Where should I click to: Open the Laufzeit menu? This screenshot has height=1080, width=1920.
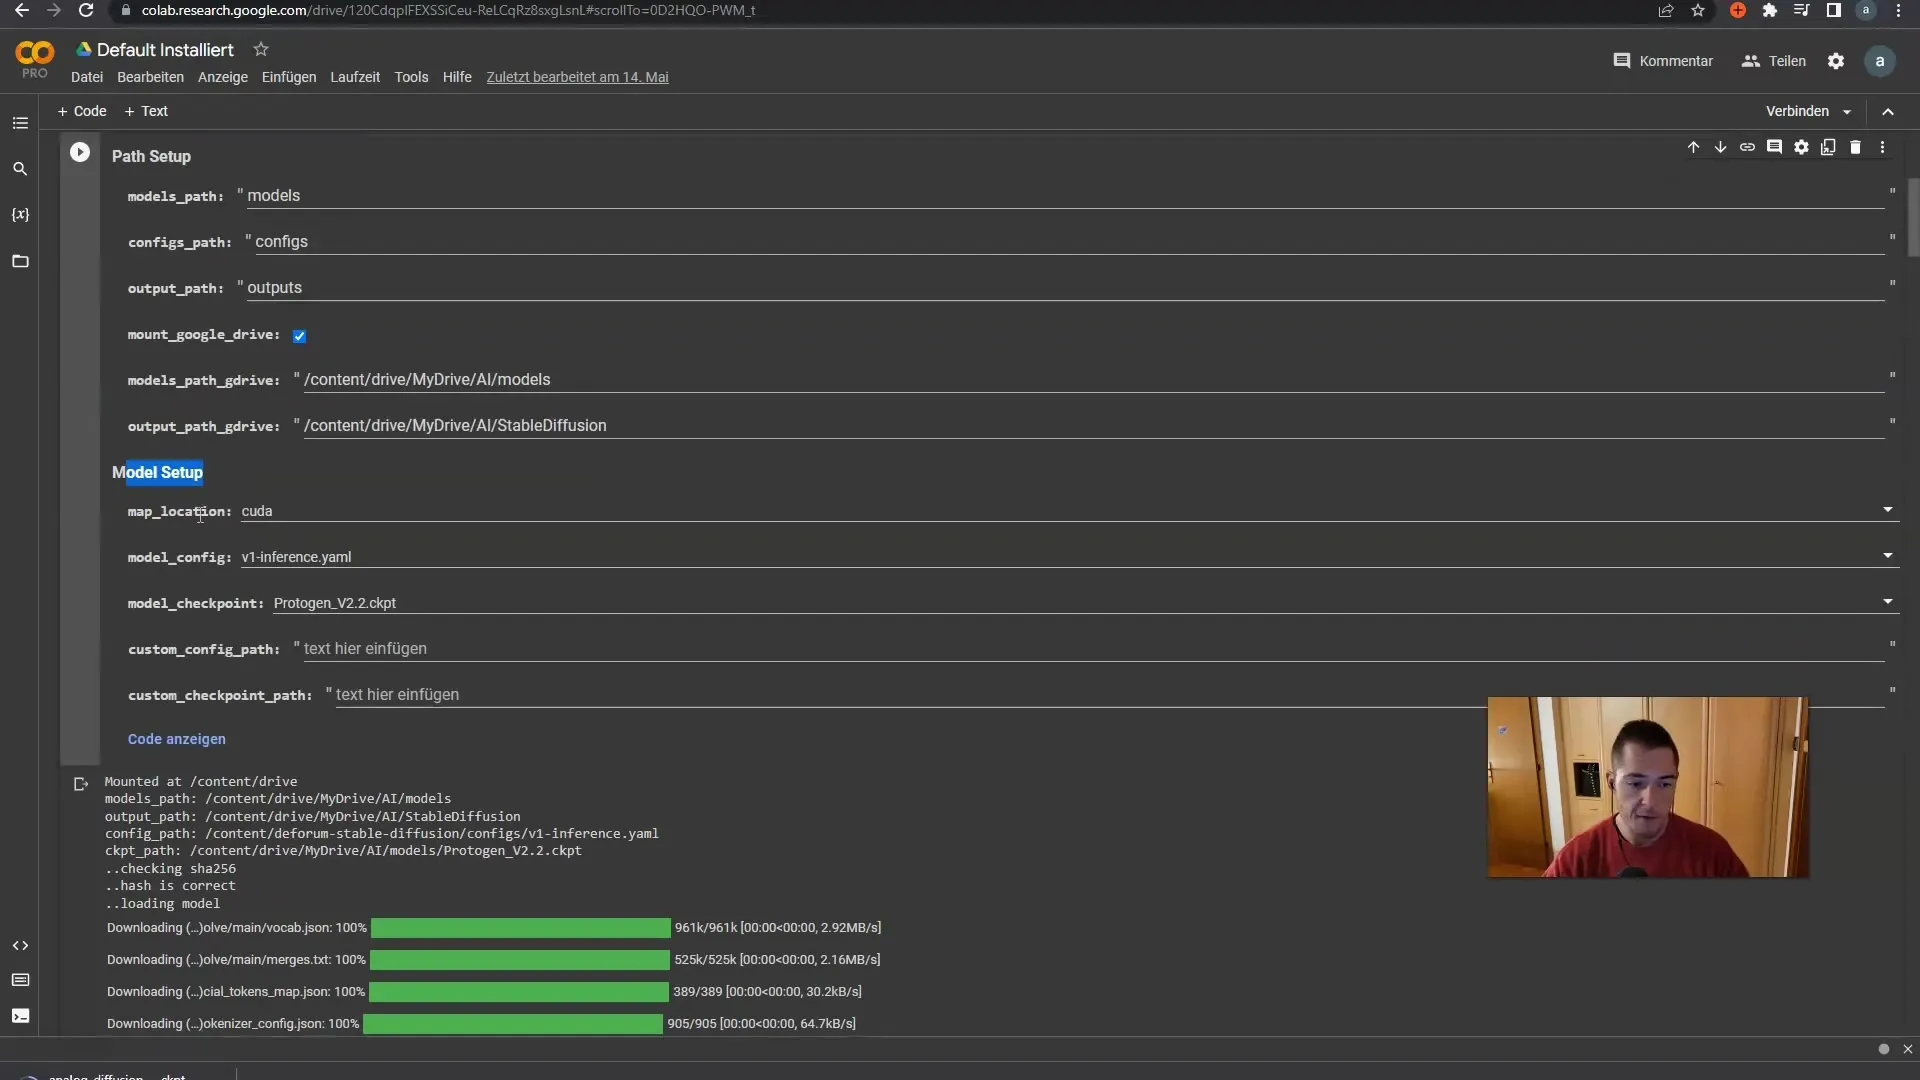[355, 77]
